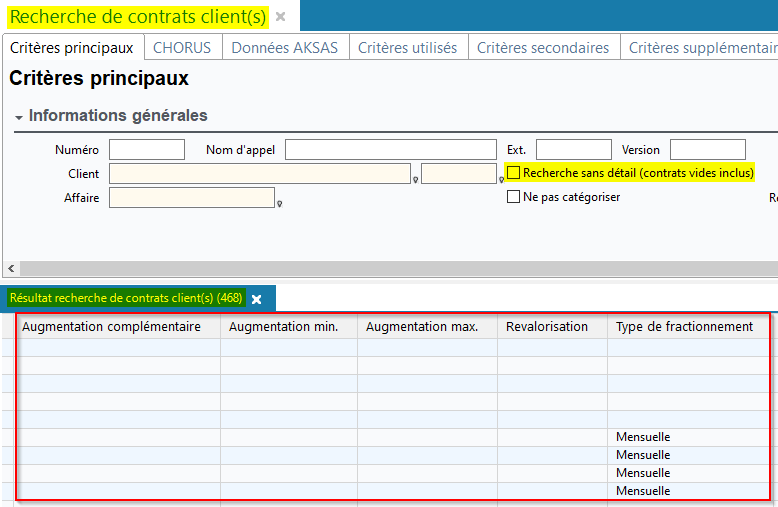The height and width of the screenshot is (507, 778).
Task: Open the Affaire field lookup icon
Action: pyautogui.click(x=279, y=203)
